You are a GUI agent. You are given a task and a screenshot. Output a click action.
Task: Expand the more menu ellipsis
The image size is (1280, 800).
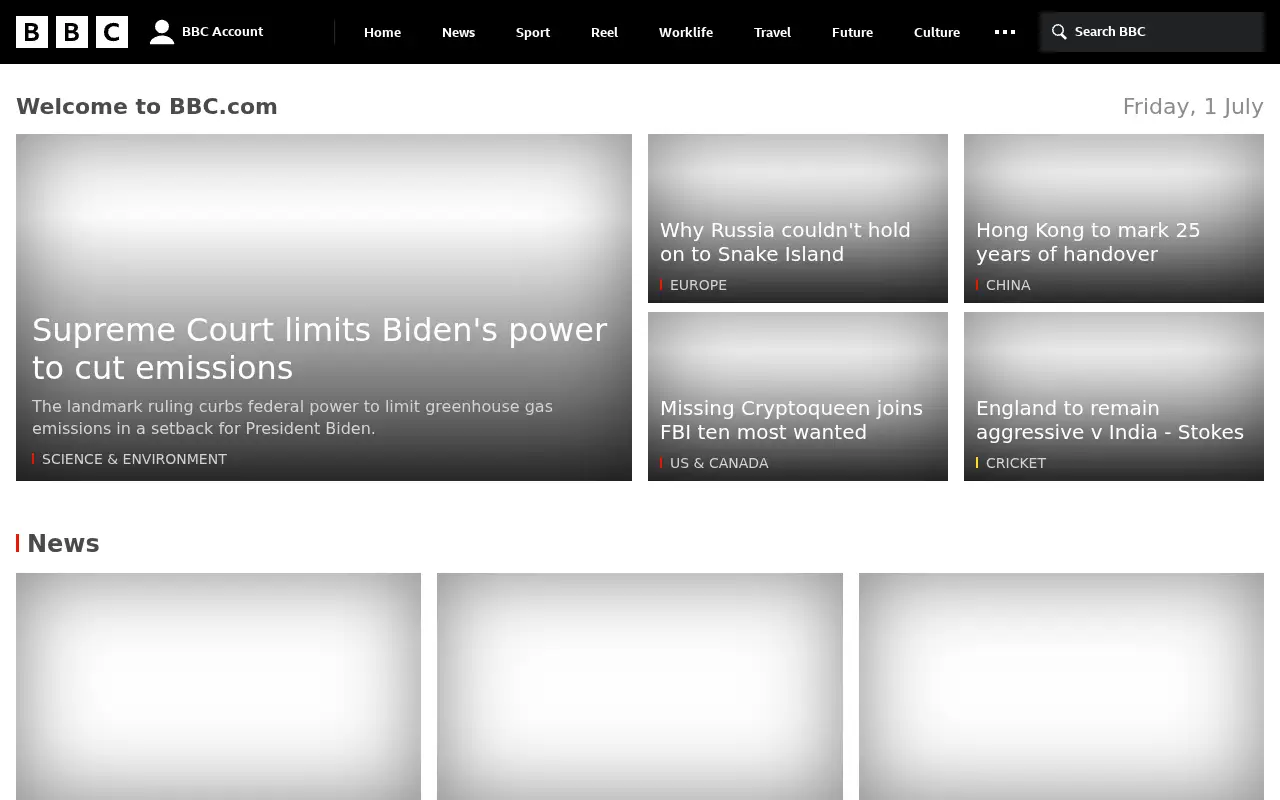point(1005,32)
